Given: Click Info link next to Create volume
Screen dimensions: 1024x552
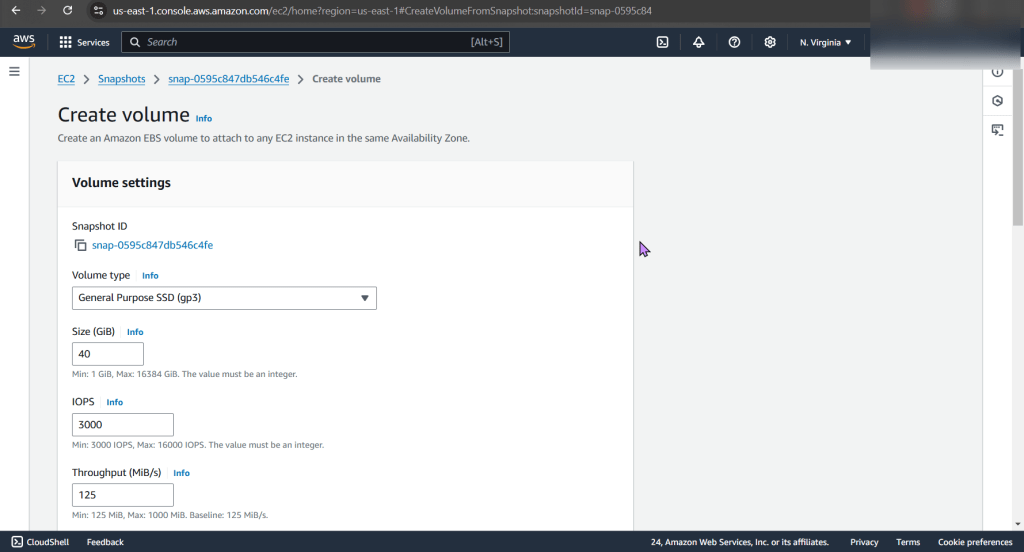Looking at the screenshot, I should [x=204, y=118].
